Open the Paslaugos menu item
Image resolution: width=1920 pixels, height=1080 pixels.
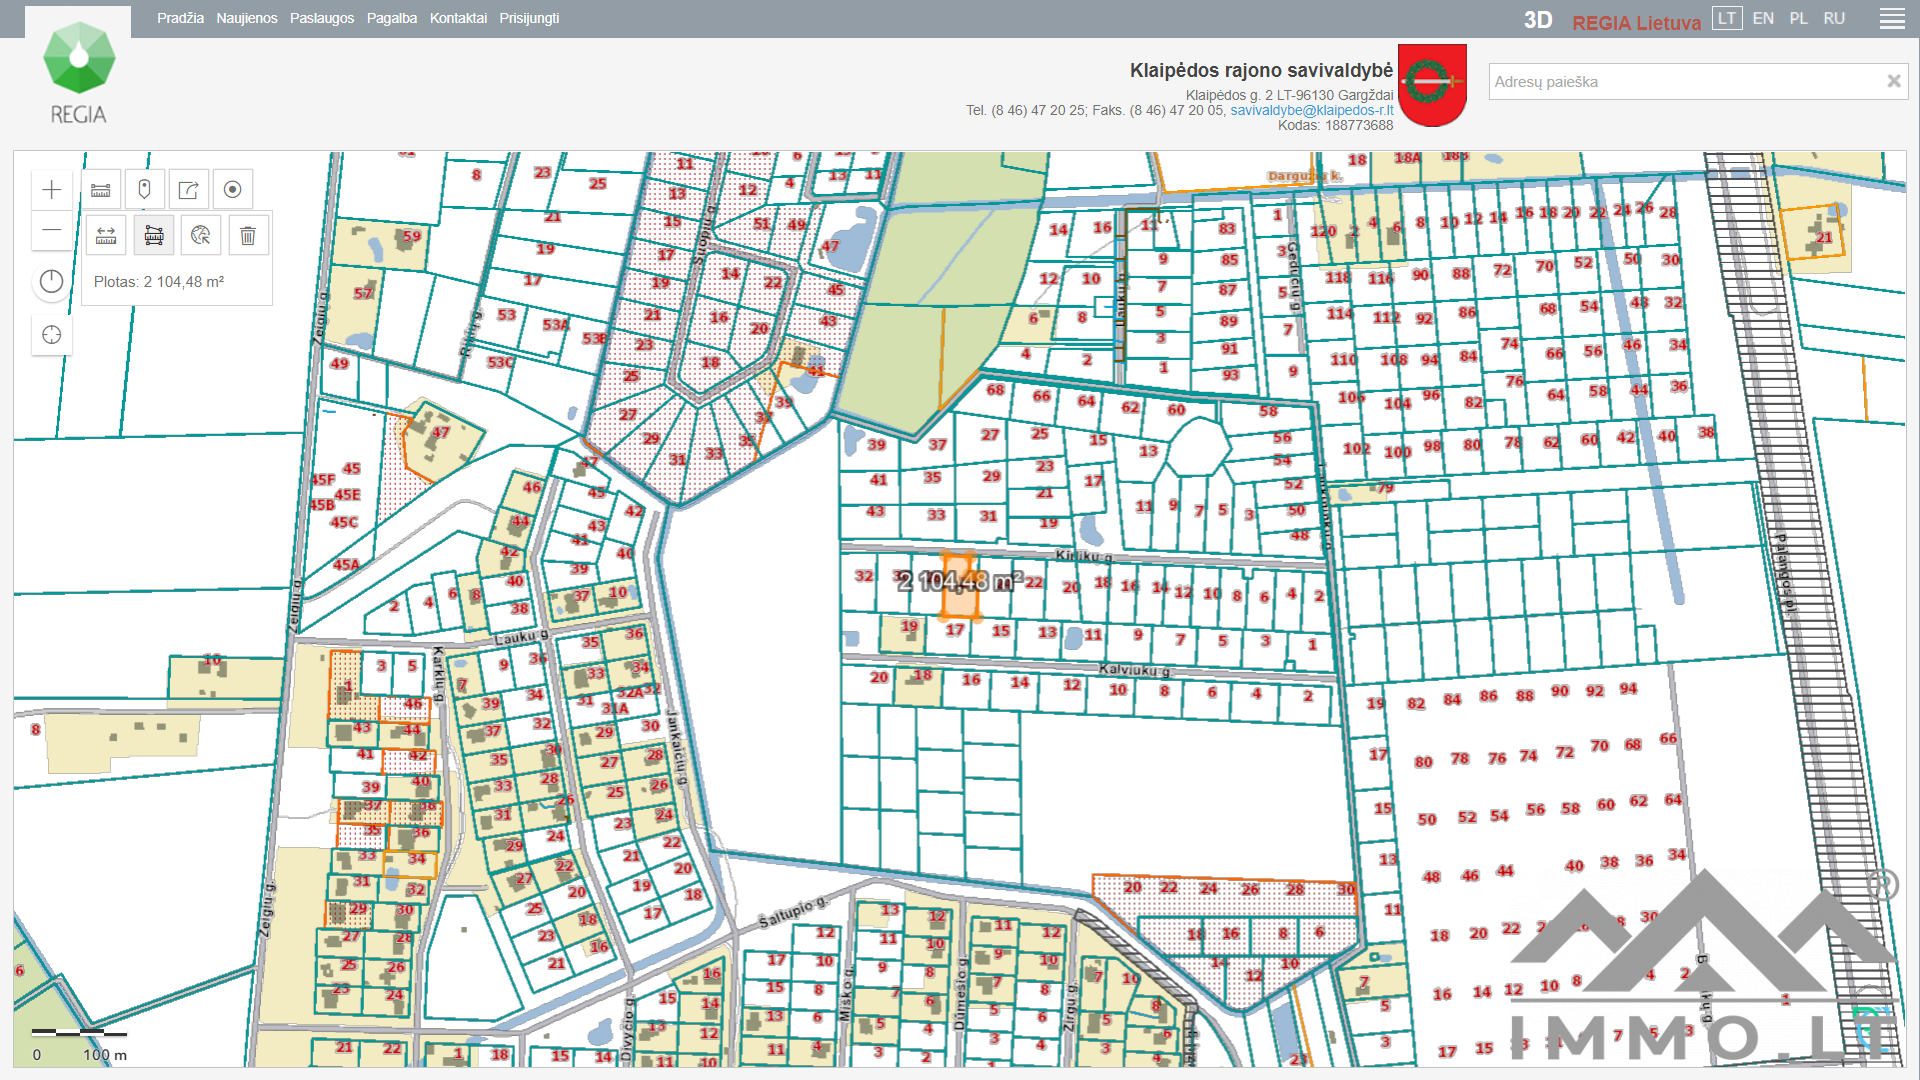click(322, 18)
